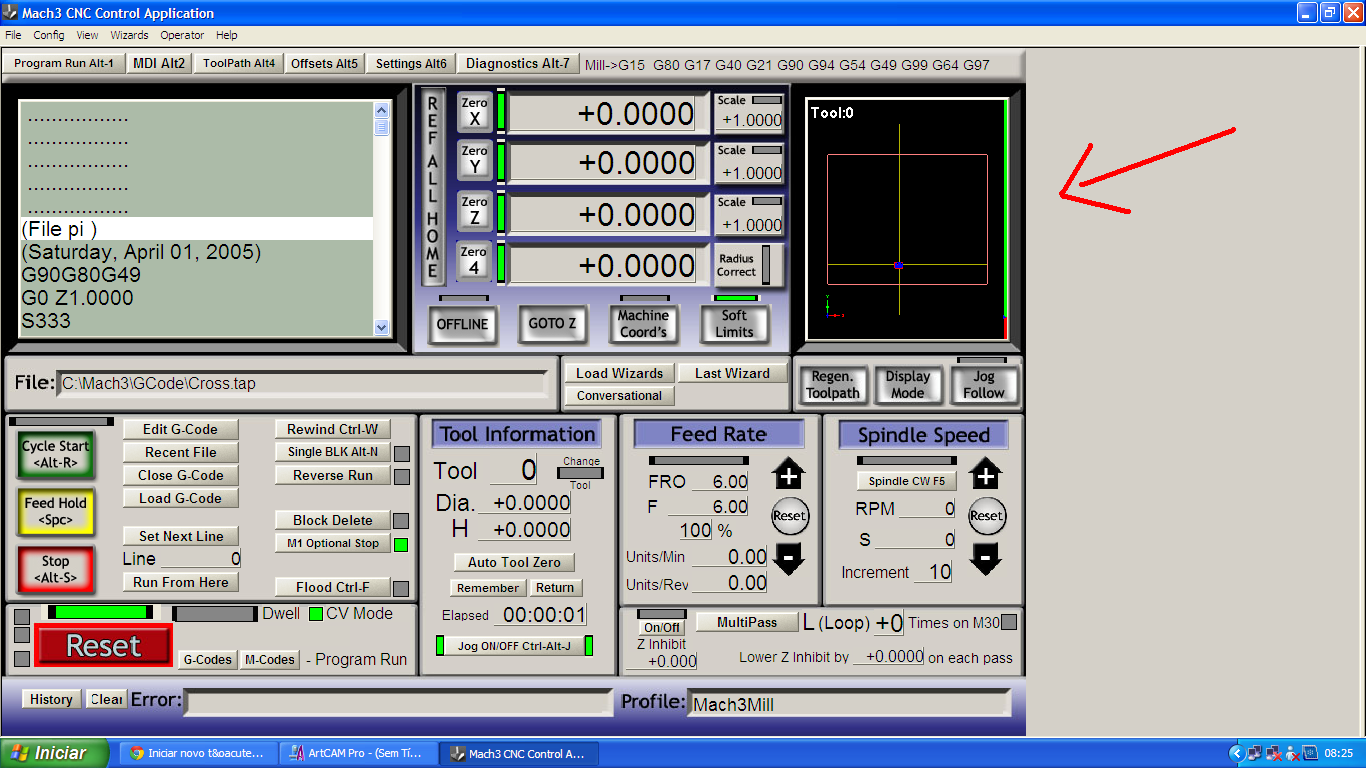Reset the spindle speed override
1366x768 pixels.
986,516
